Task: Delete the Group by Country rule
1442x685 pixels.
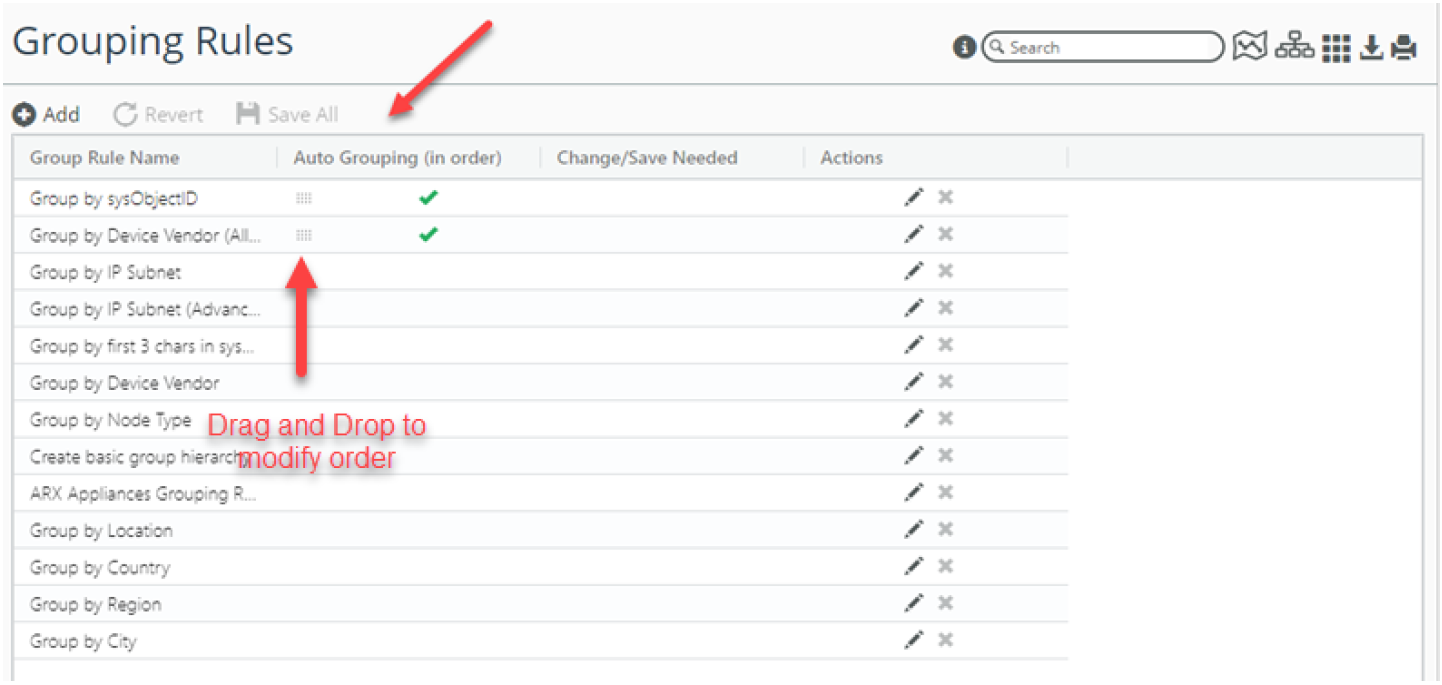Action: click(945, 567)
